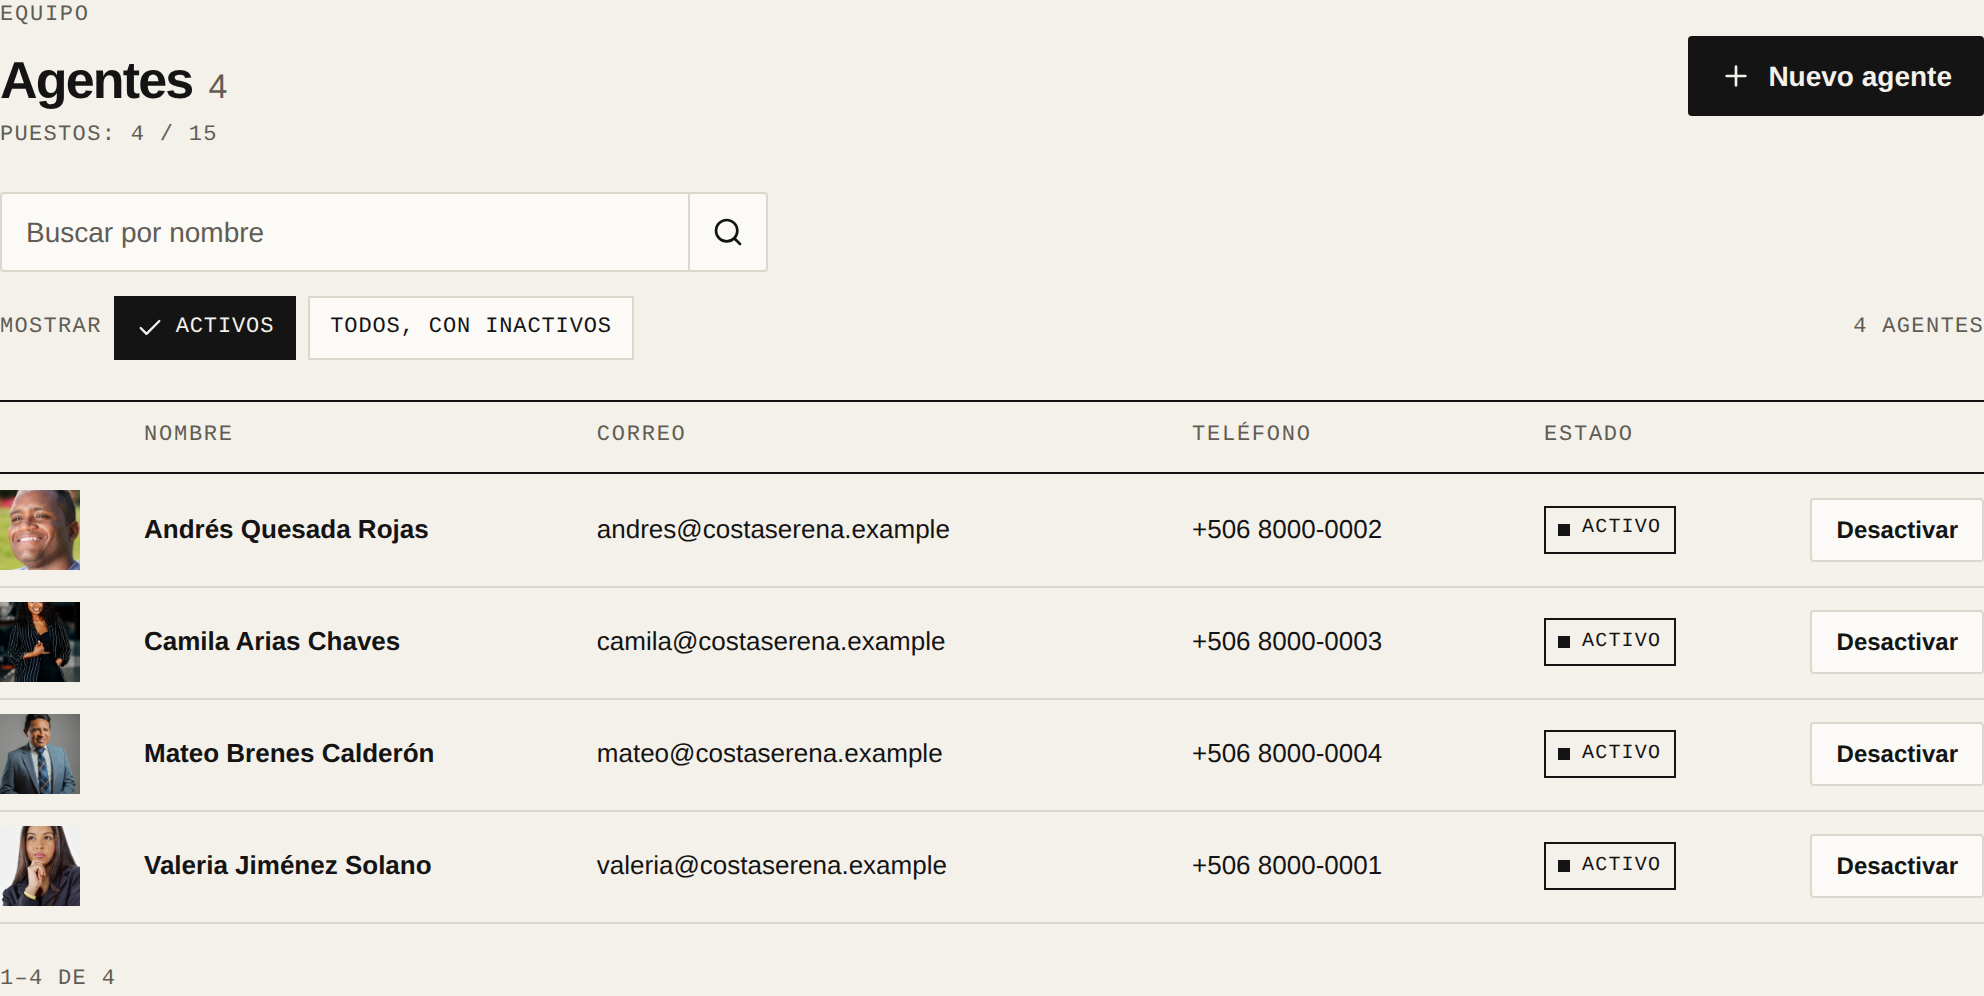The width and height of the screenshot is (1984, 996).
Task: Click email mateo@costaserena.example
Action: tap(770, 753)
